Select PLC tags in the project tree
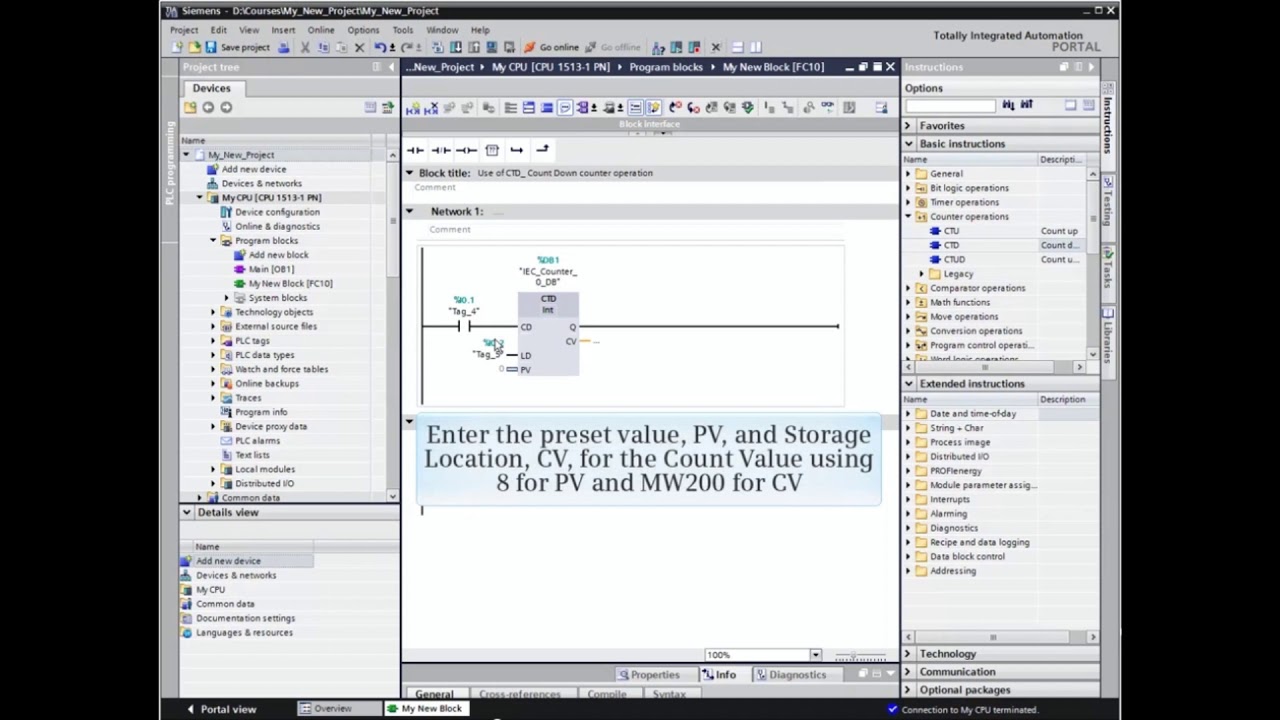Screen dimensions: 1280x720 [252, 340]
